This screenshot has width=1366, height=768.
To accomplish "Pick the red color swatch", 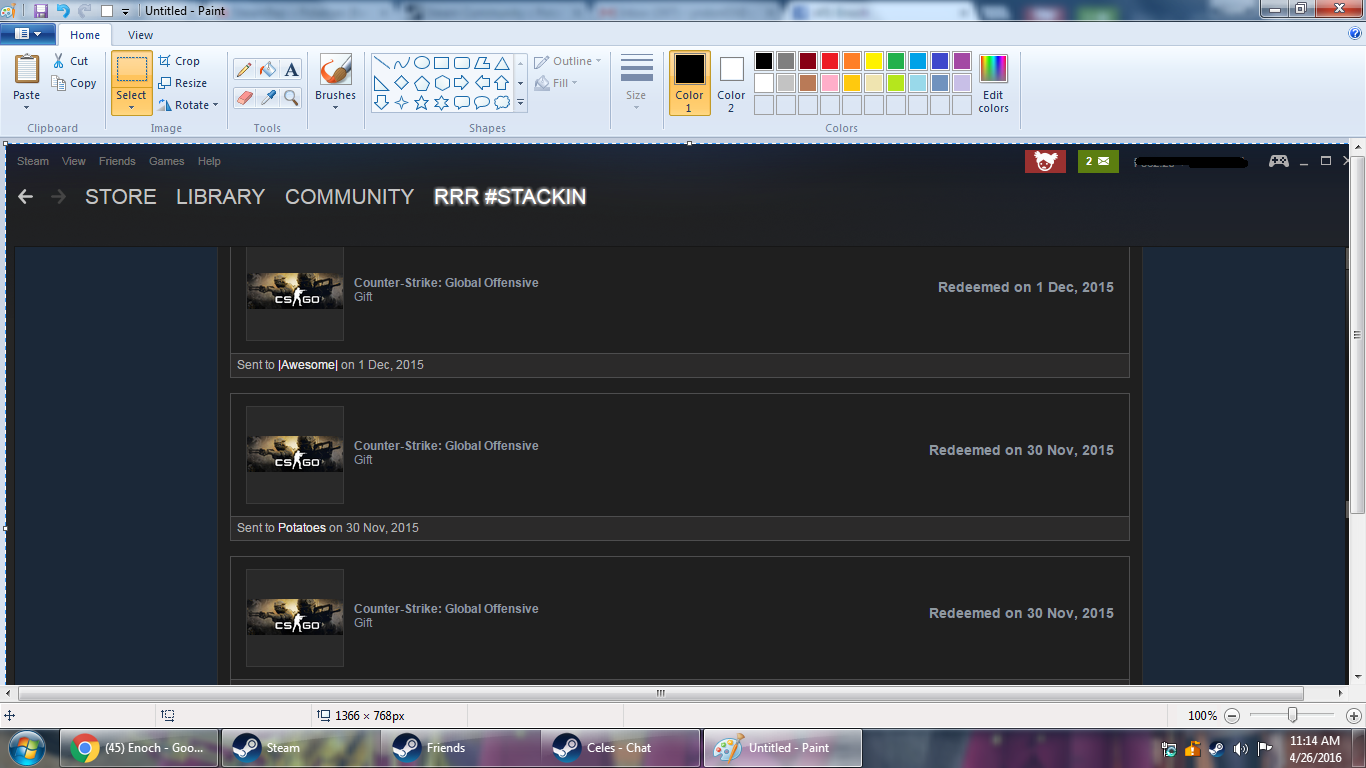I will pyautogui.click(x=830, y=61).
